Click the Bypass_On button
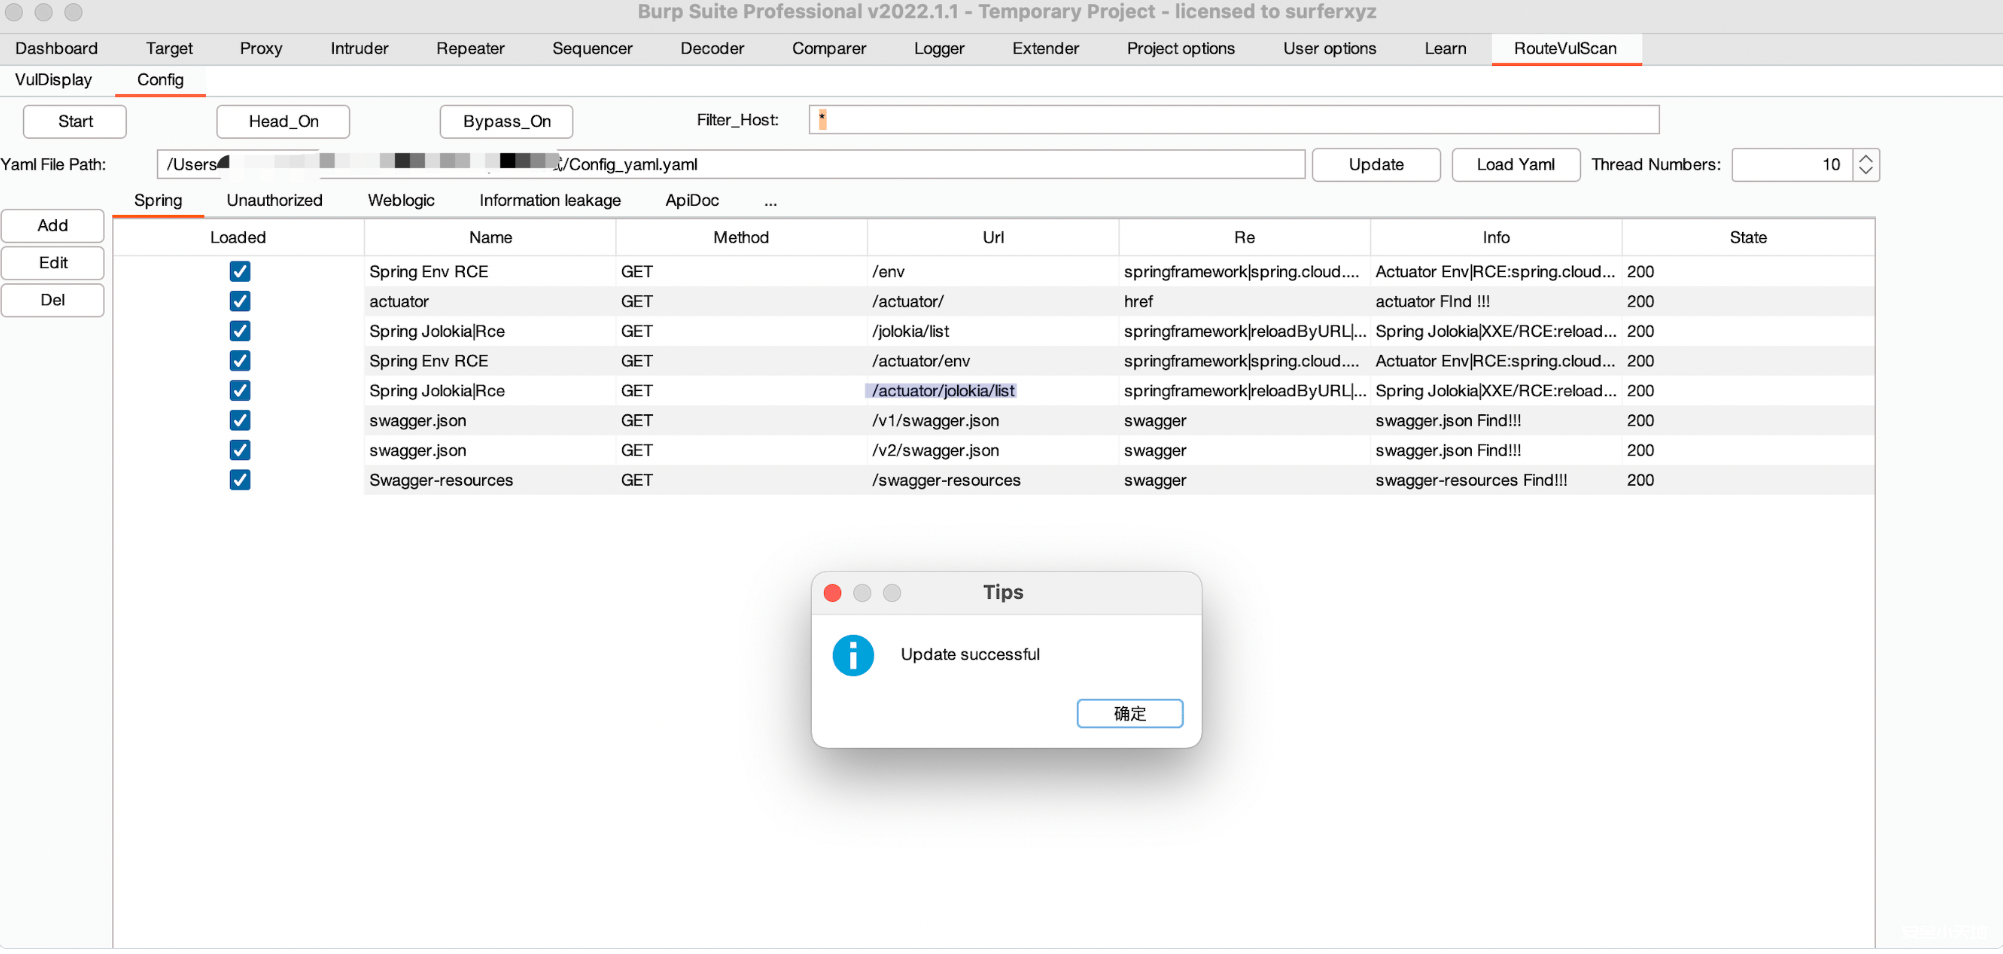This screenshot has height=954, width=2003. [x=506, y=121]
